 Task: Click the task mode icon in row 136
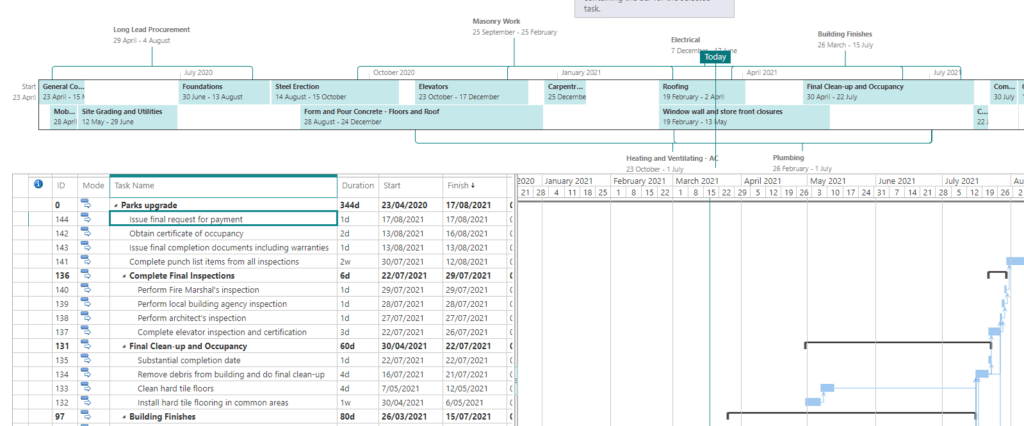click(85, 275)
